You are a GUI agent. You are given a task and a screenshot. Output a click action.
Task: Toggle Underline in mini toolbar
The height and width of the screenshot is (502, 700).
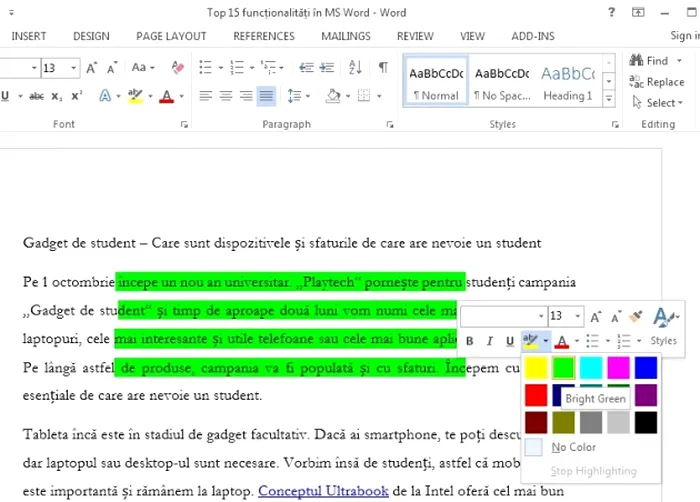(x=510, y=342)
